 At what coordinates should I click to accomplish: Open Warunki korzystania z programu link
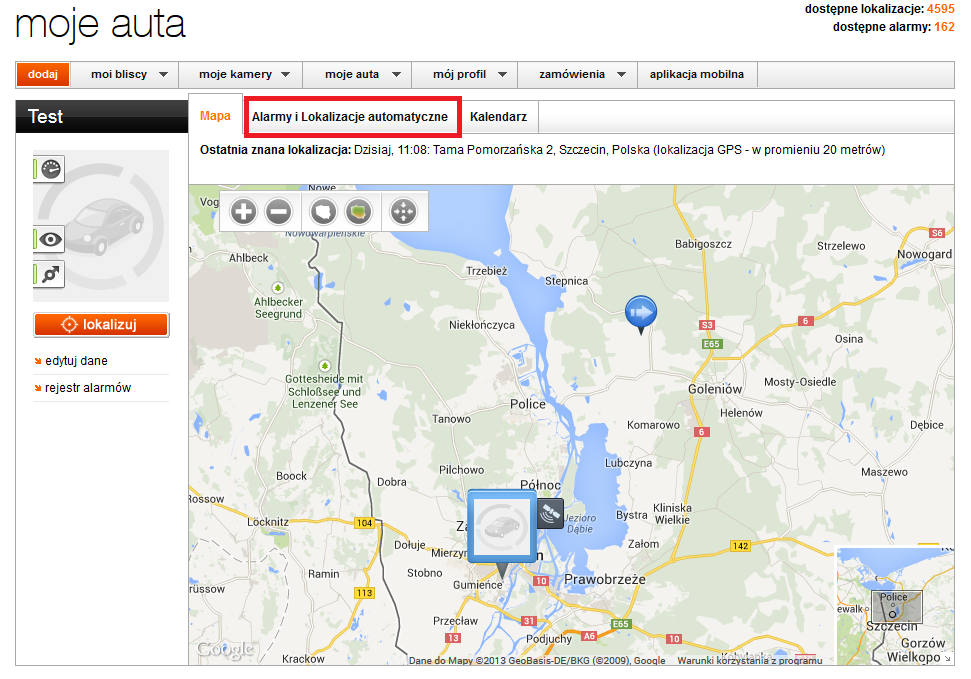click(749, 660)
